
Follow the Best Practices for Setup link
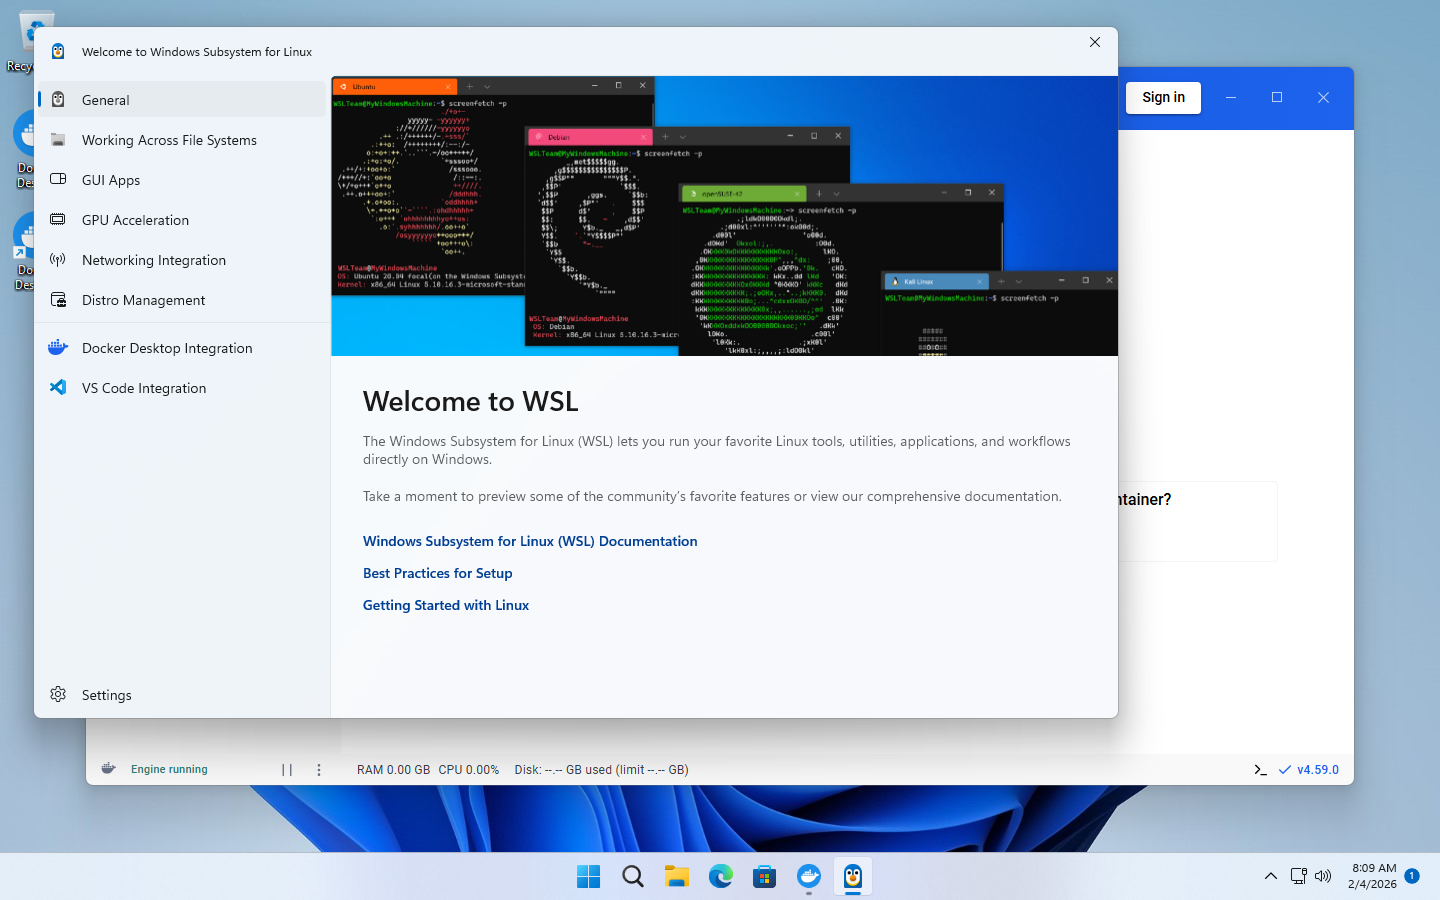tap(437, 573)
